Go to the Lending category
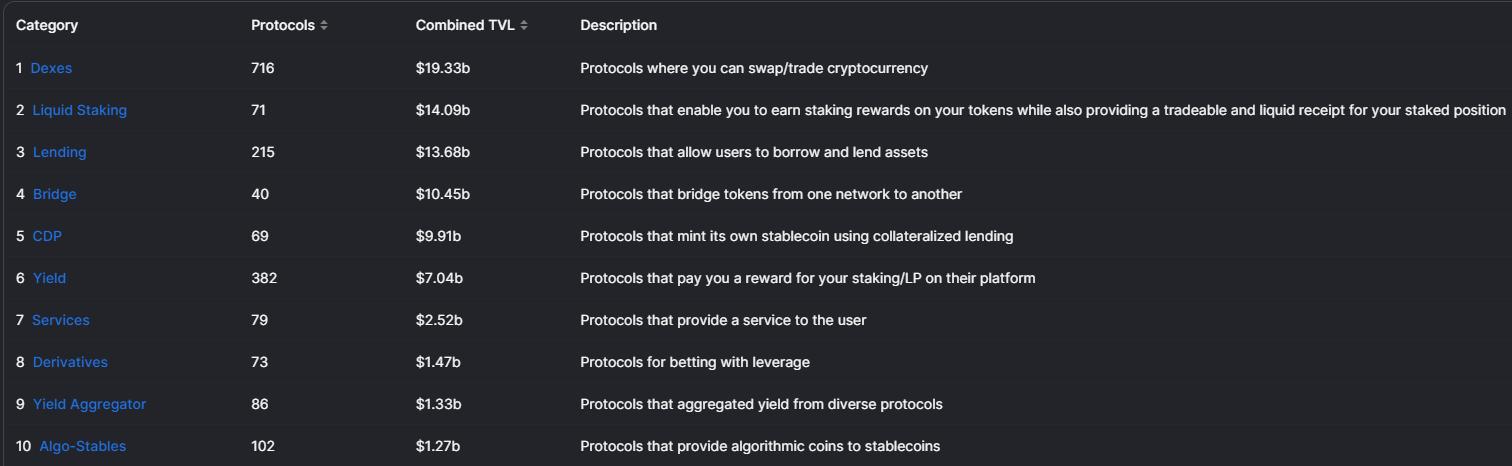The image size is (1512, 466). pyautogui.click(x=59, y=152)
